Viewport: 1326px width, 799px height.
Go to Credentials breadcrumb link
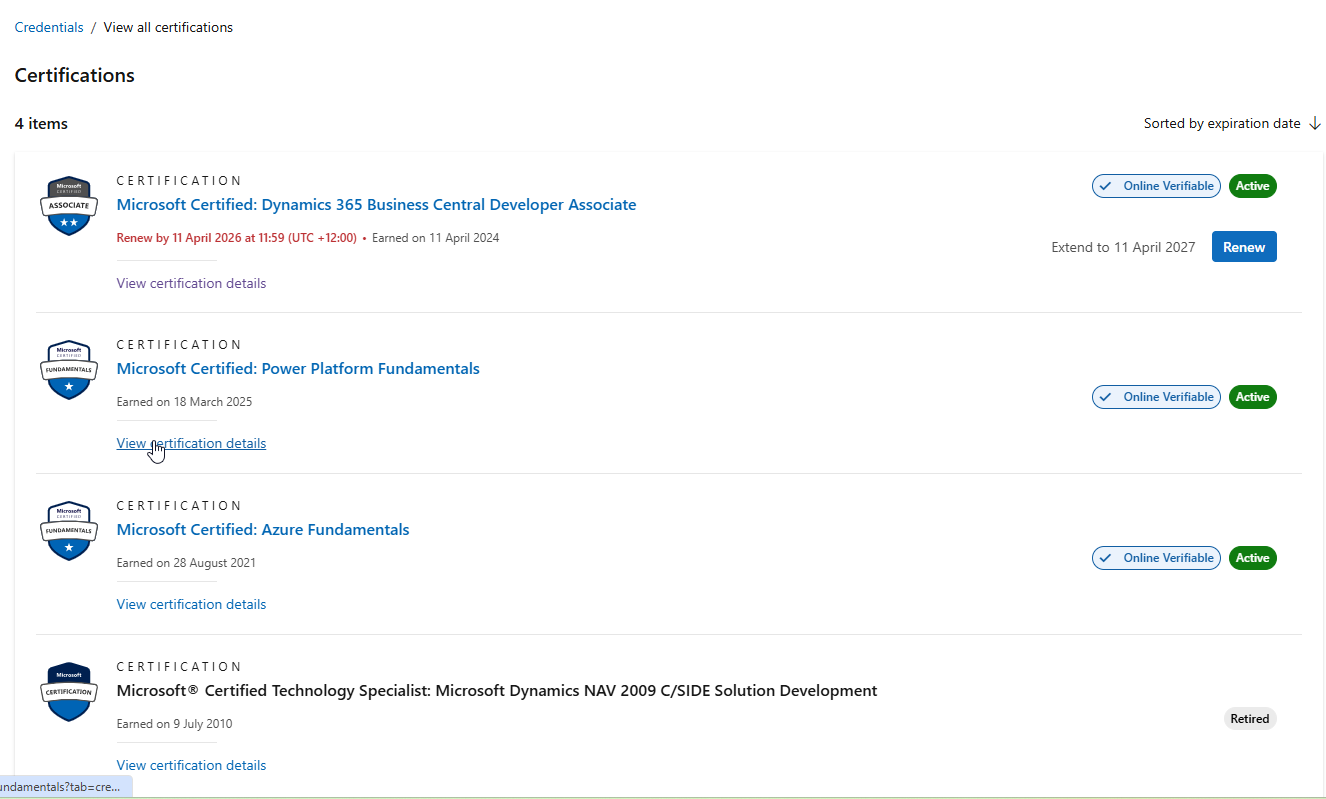point(49,27)
